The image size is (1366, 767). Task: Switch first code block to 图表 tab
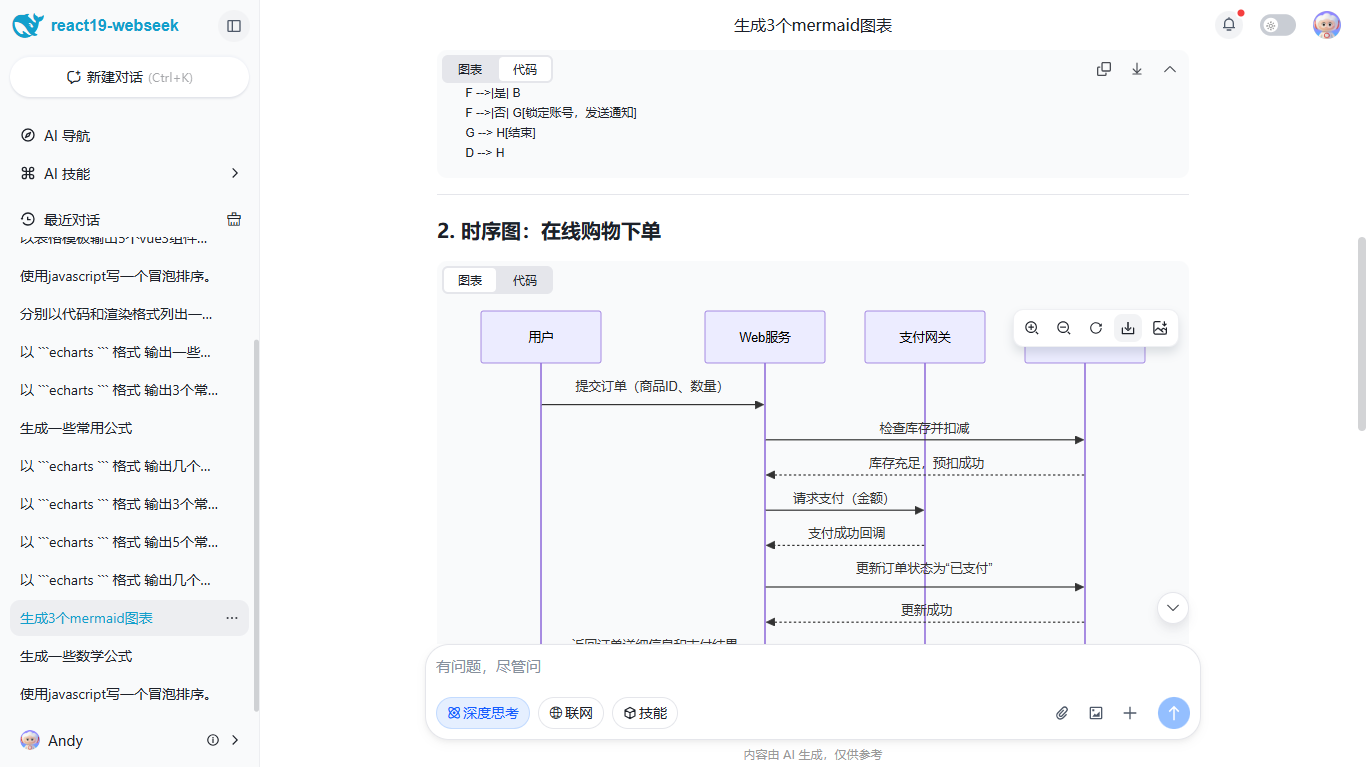pyautogui.click(x=470, y=69)
